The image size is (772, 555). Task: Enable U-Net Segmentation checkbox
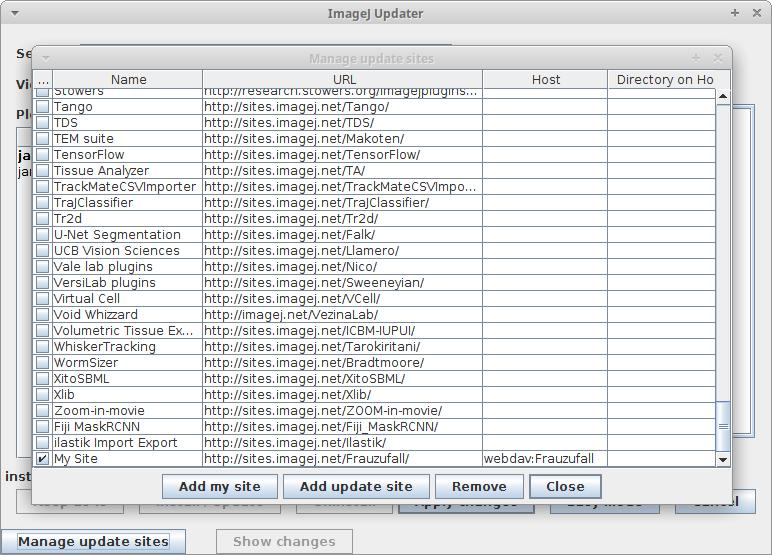pyautogui.click(x=43, y=234)
